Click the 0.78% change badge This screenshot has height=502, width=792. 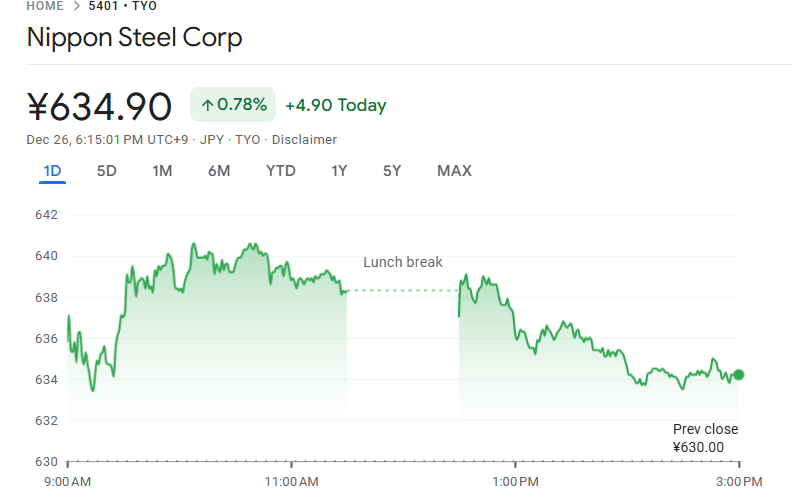(x=233, y=105)
